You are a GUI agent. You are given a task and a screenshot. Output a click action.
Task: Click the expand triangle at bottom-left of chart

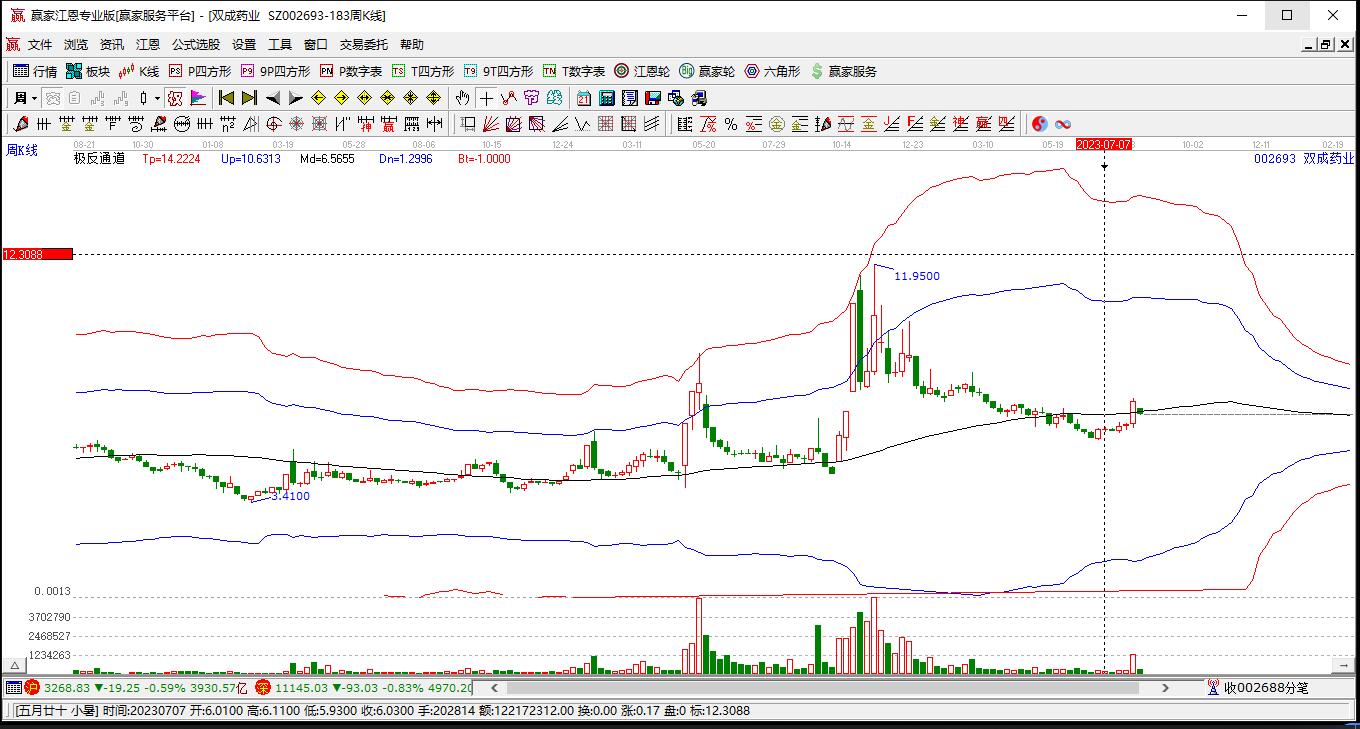pyautogui.click(x=14, y=665)
